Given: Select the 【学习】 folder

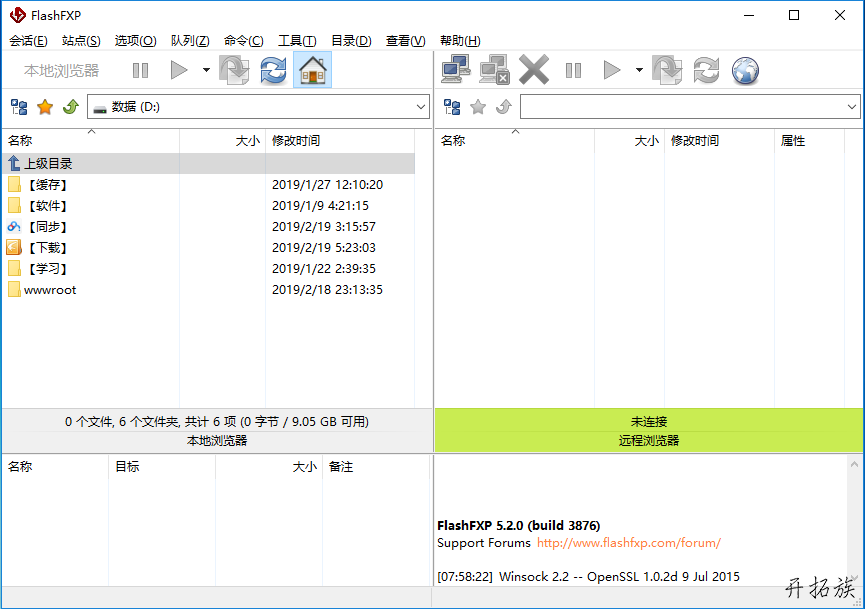Looking at the screenshot, I should click(x=209, y=268).
